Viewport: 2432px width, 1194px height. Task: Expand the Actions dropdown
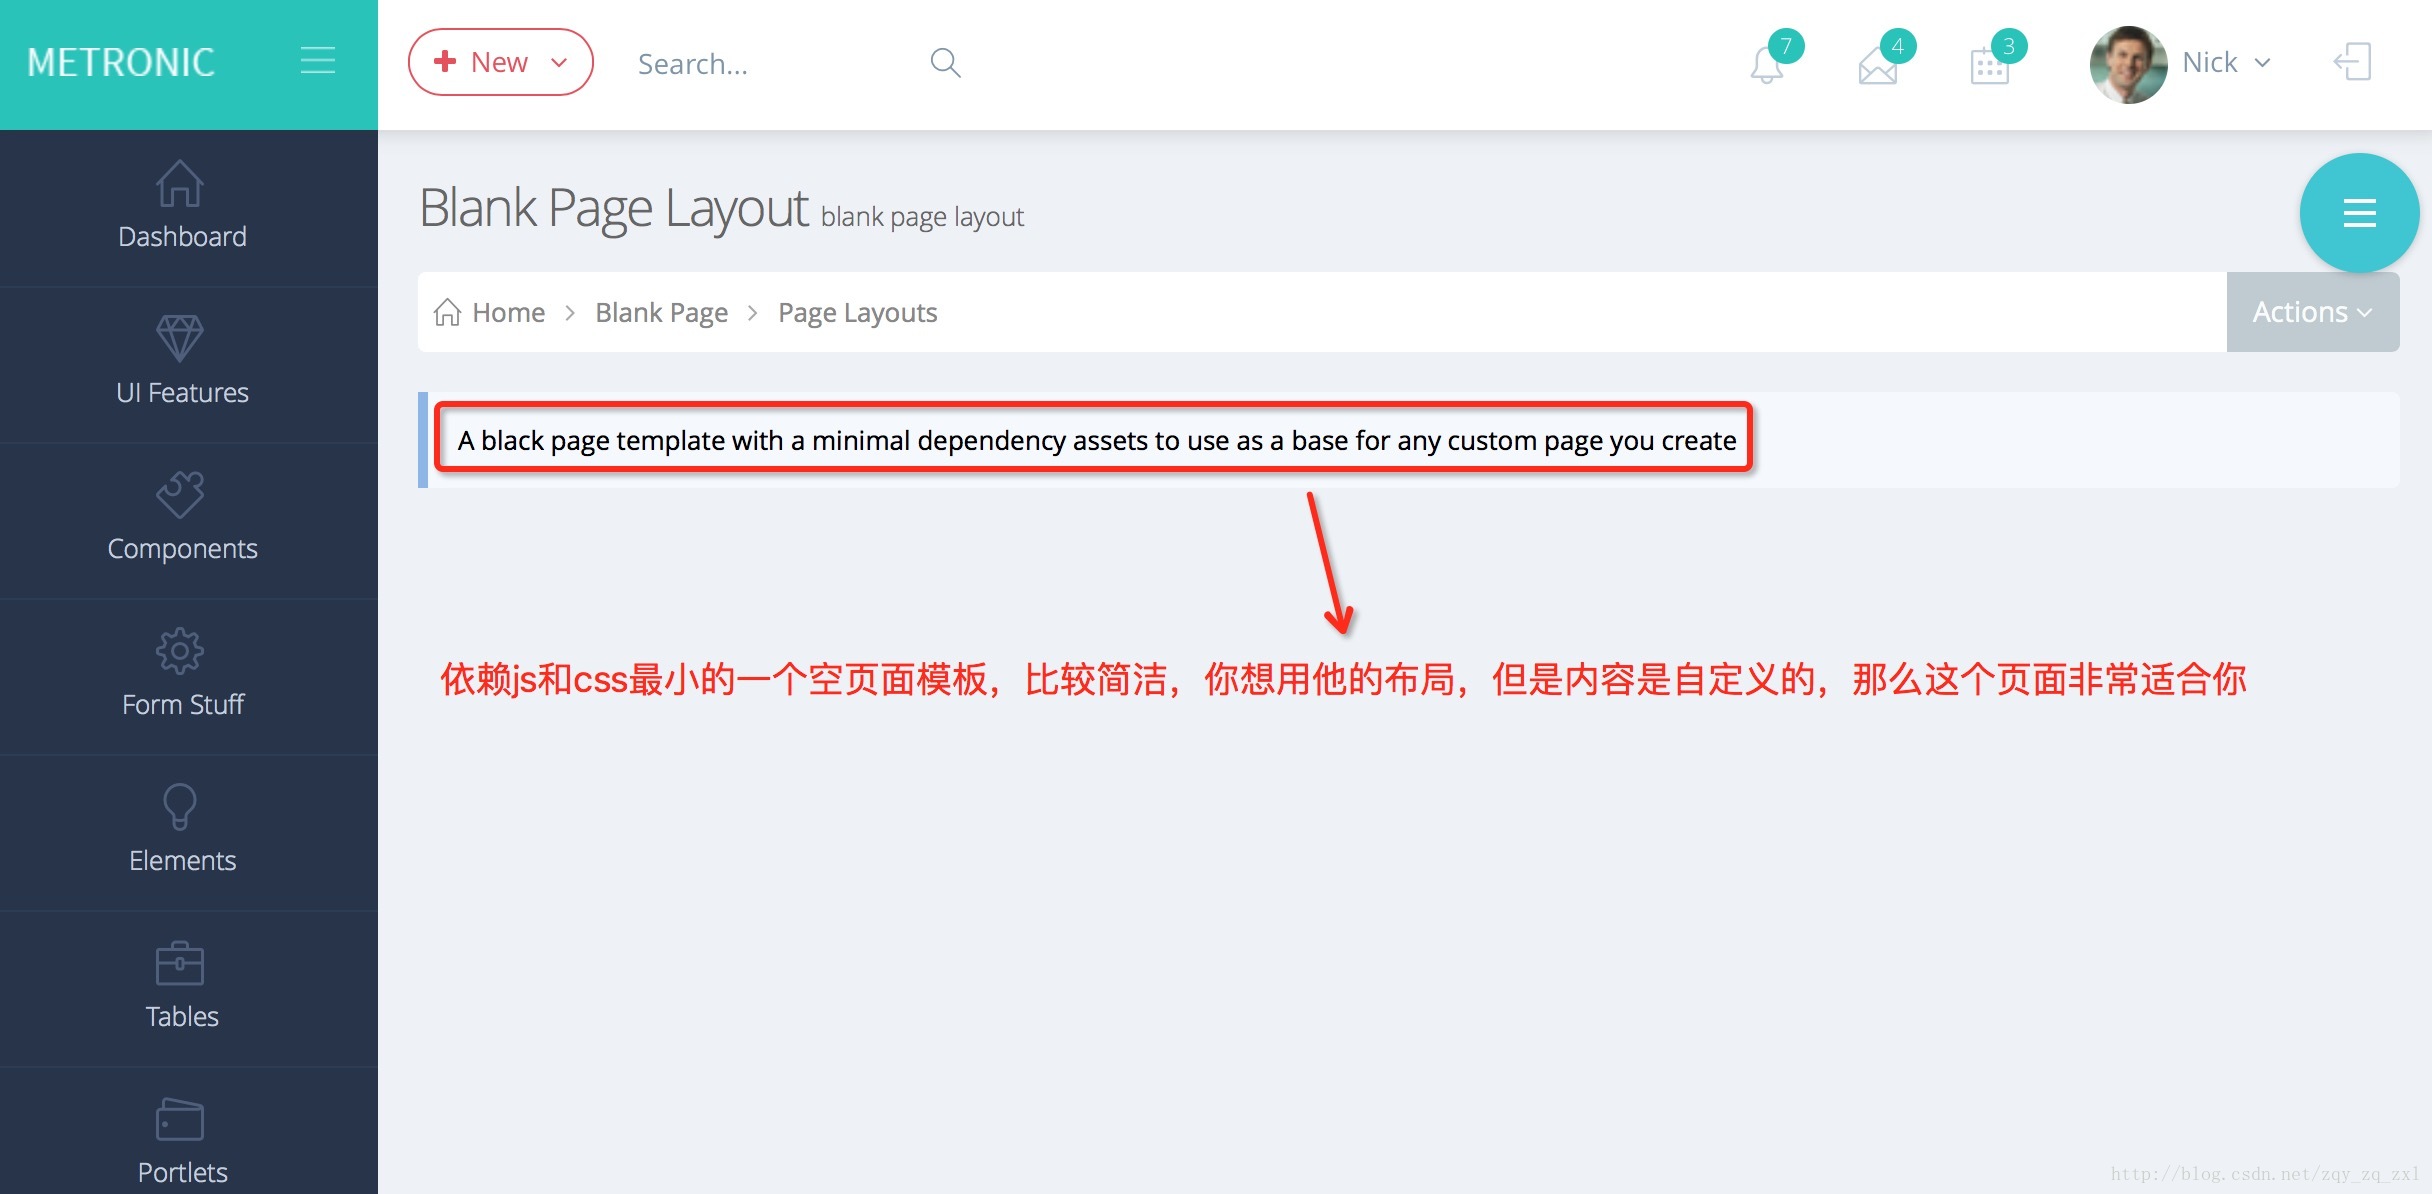[2312, 312]
